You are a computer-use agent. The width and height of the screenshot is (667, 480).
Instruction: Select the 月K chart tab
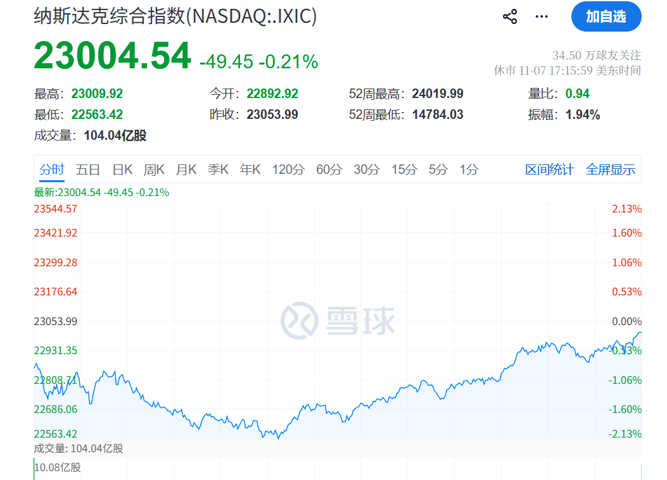coord(186,169)
